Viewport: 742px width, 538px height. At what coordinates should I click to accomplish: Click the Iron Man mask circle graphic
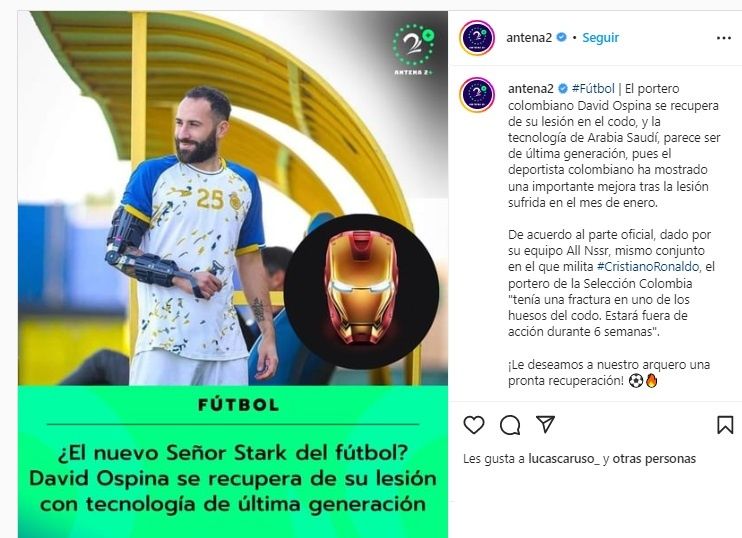[x=361, y=291]
